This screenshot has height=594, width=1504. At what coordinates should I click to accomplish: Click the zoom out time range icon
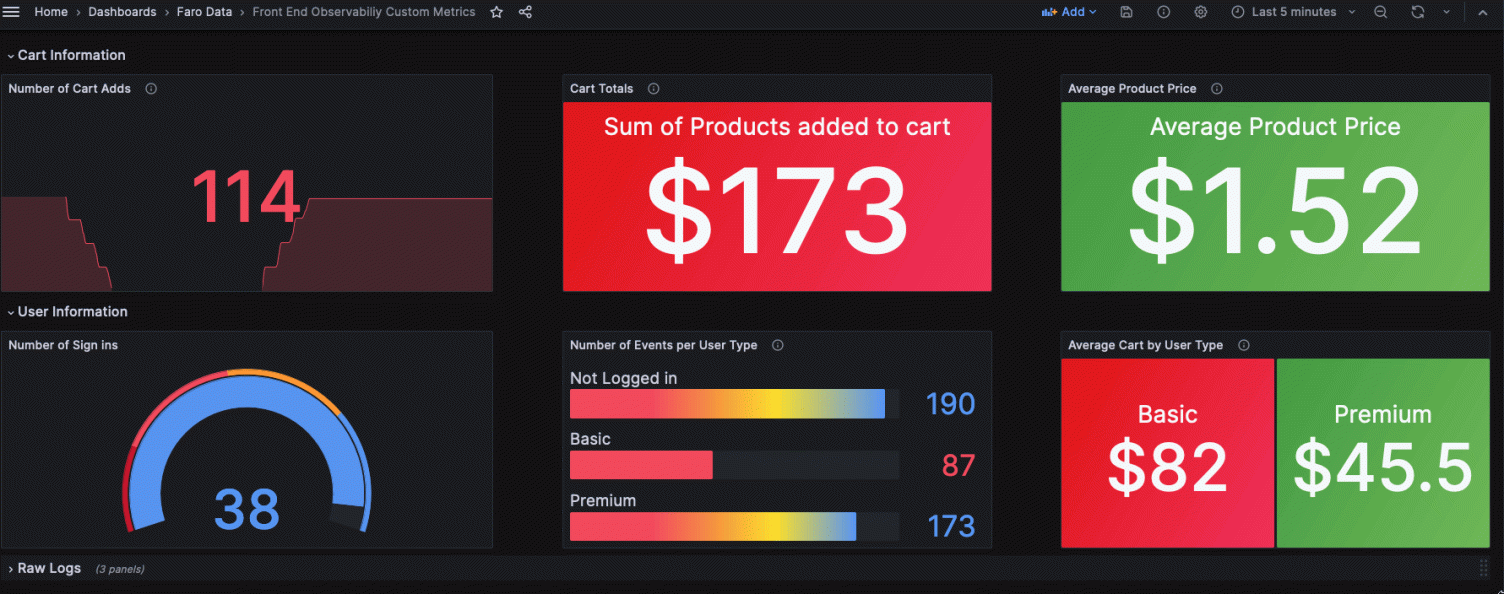click(x=1380, y=11)
